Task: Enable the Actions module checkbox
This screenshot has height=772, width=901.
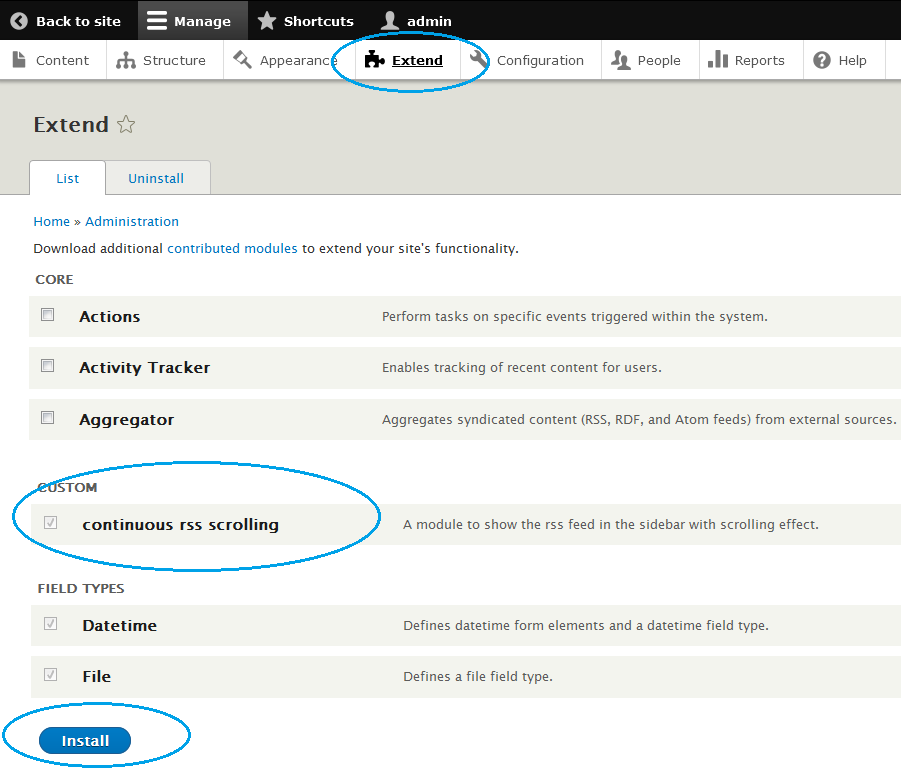Action: click(48, 315)
